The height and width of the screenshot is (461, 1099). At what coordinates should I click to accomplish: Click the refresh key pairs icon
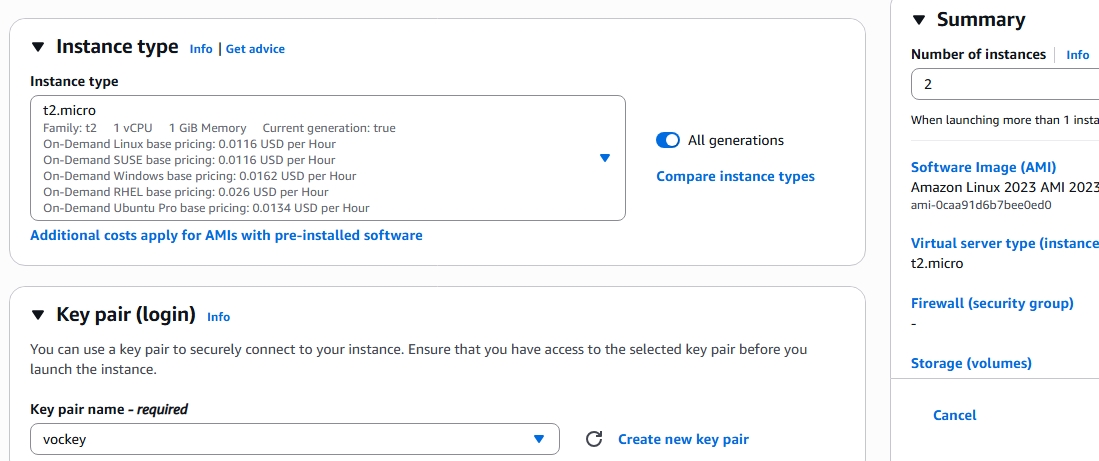tap(594, 439)
